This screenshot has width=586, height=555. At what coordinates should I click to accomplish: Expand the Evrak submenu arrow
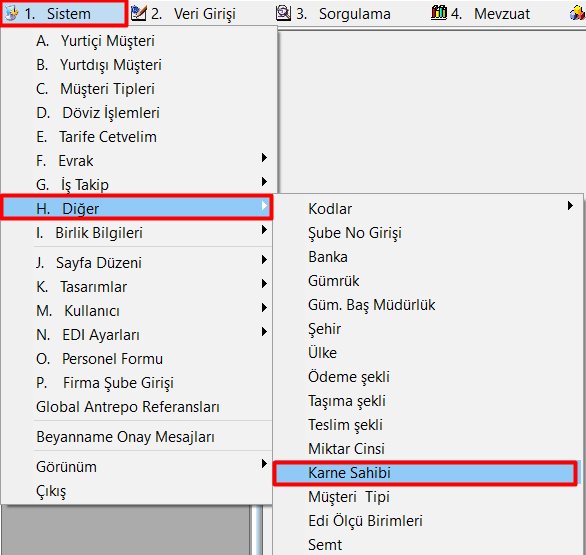[x=264, y=157]
